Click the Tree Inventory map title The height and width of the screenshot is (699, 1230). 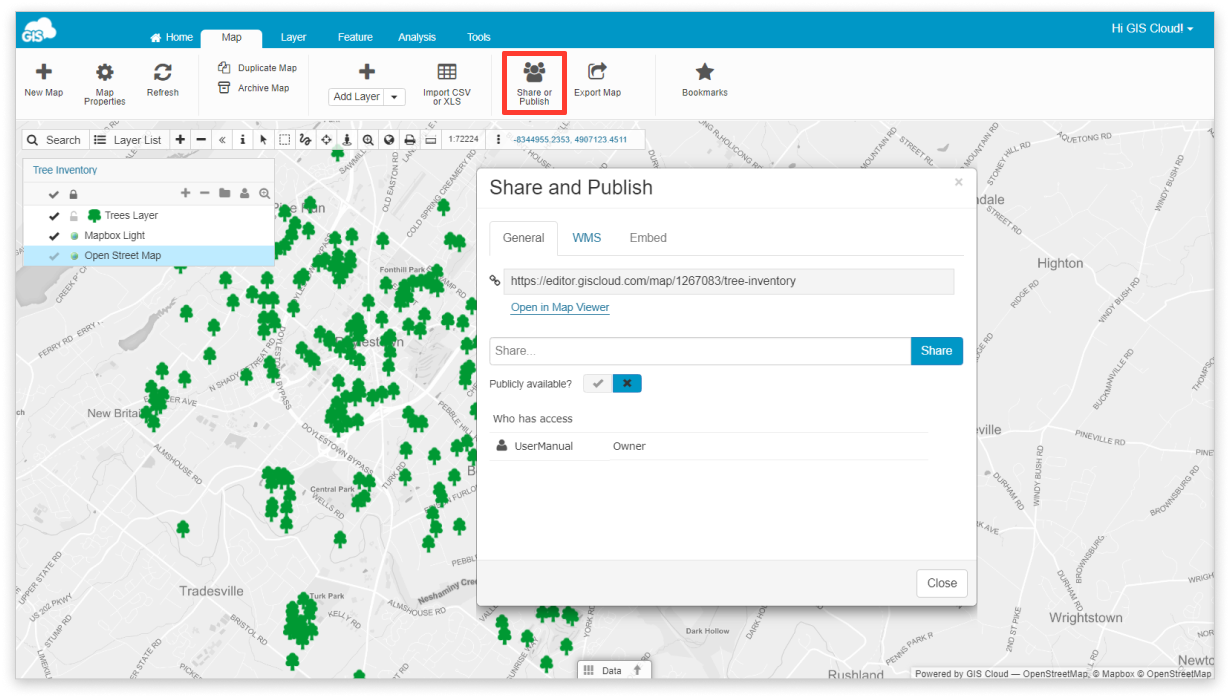(65, 170)
